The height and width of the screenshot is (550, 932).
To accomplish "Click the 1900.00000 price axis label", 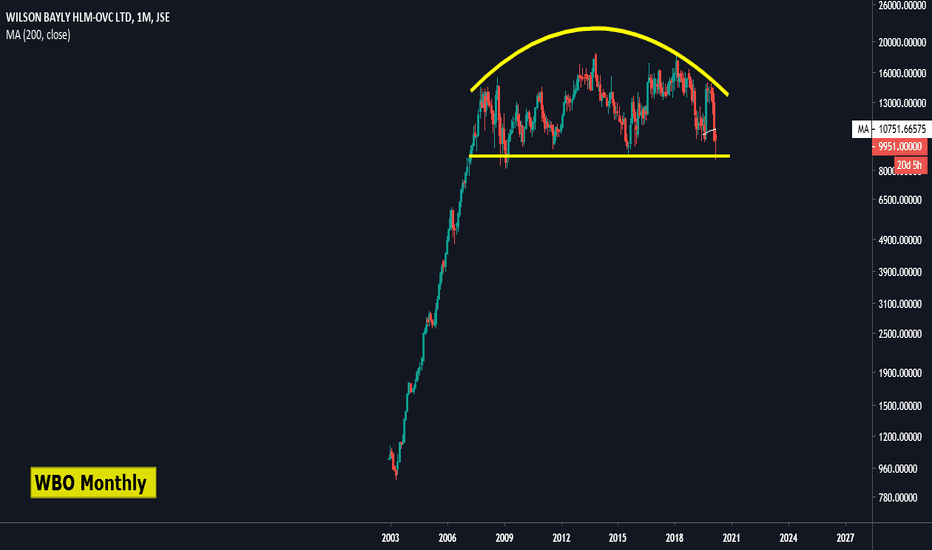I will (900, 373).
